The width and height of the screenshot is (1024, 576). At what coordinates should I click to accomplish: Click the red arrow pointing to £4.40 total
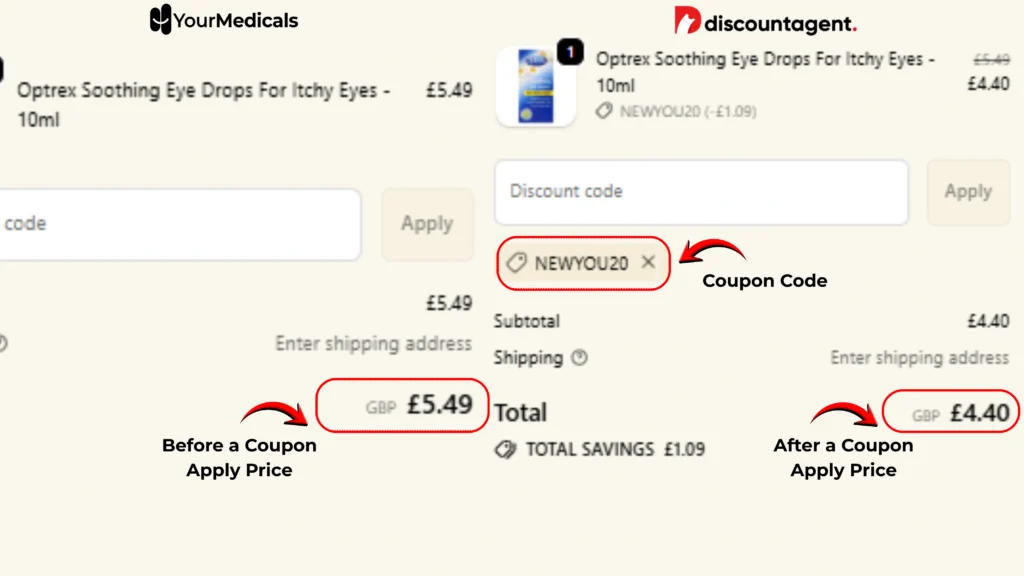coord(843,413)
